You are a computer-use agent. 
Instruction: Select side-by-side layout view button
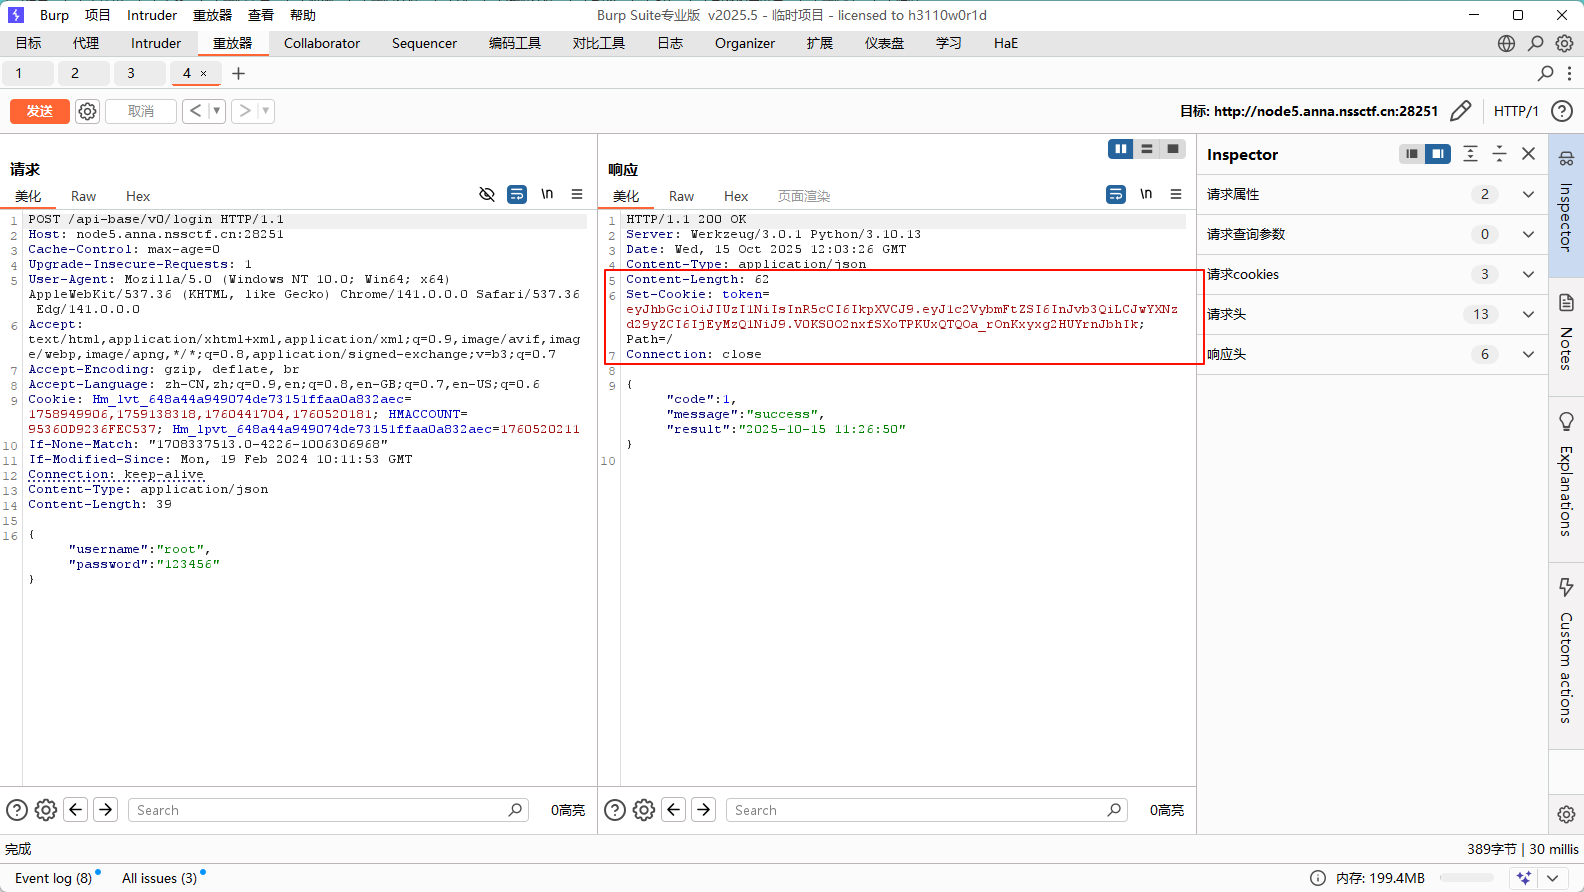click(x=1121, y=149)
